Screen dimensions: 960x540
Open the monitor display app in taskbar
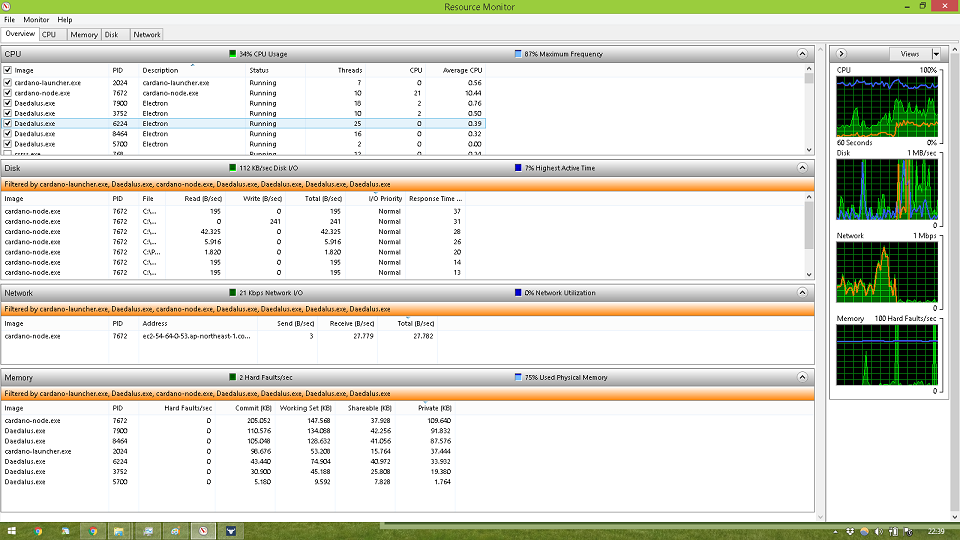[148, 531]
